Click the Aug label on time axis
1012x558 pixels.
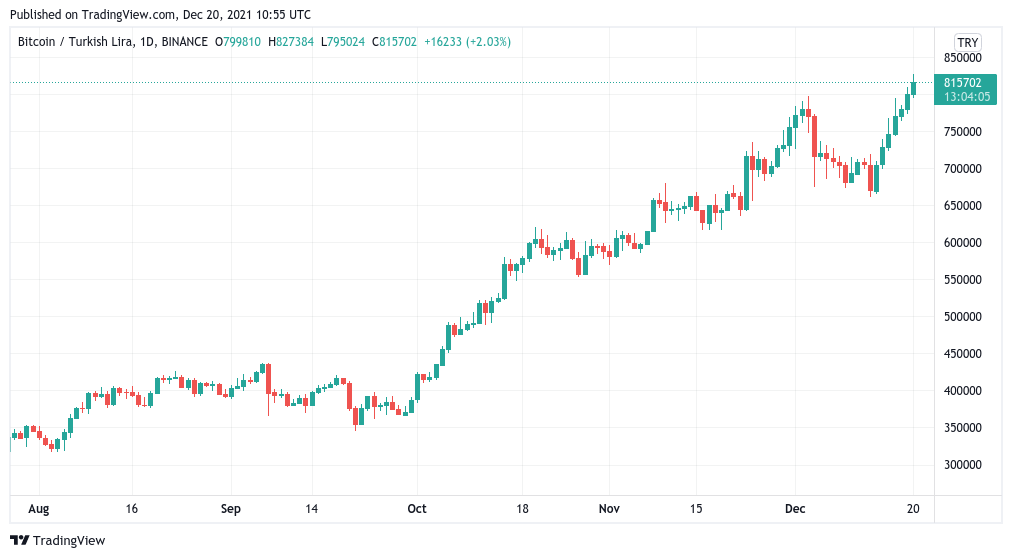tap(39, 509)
